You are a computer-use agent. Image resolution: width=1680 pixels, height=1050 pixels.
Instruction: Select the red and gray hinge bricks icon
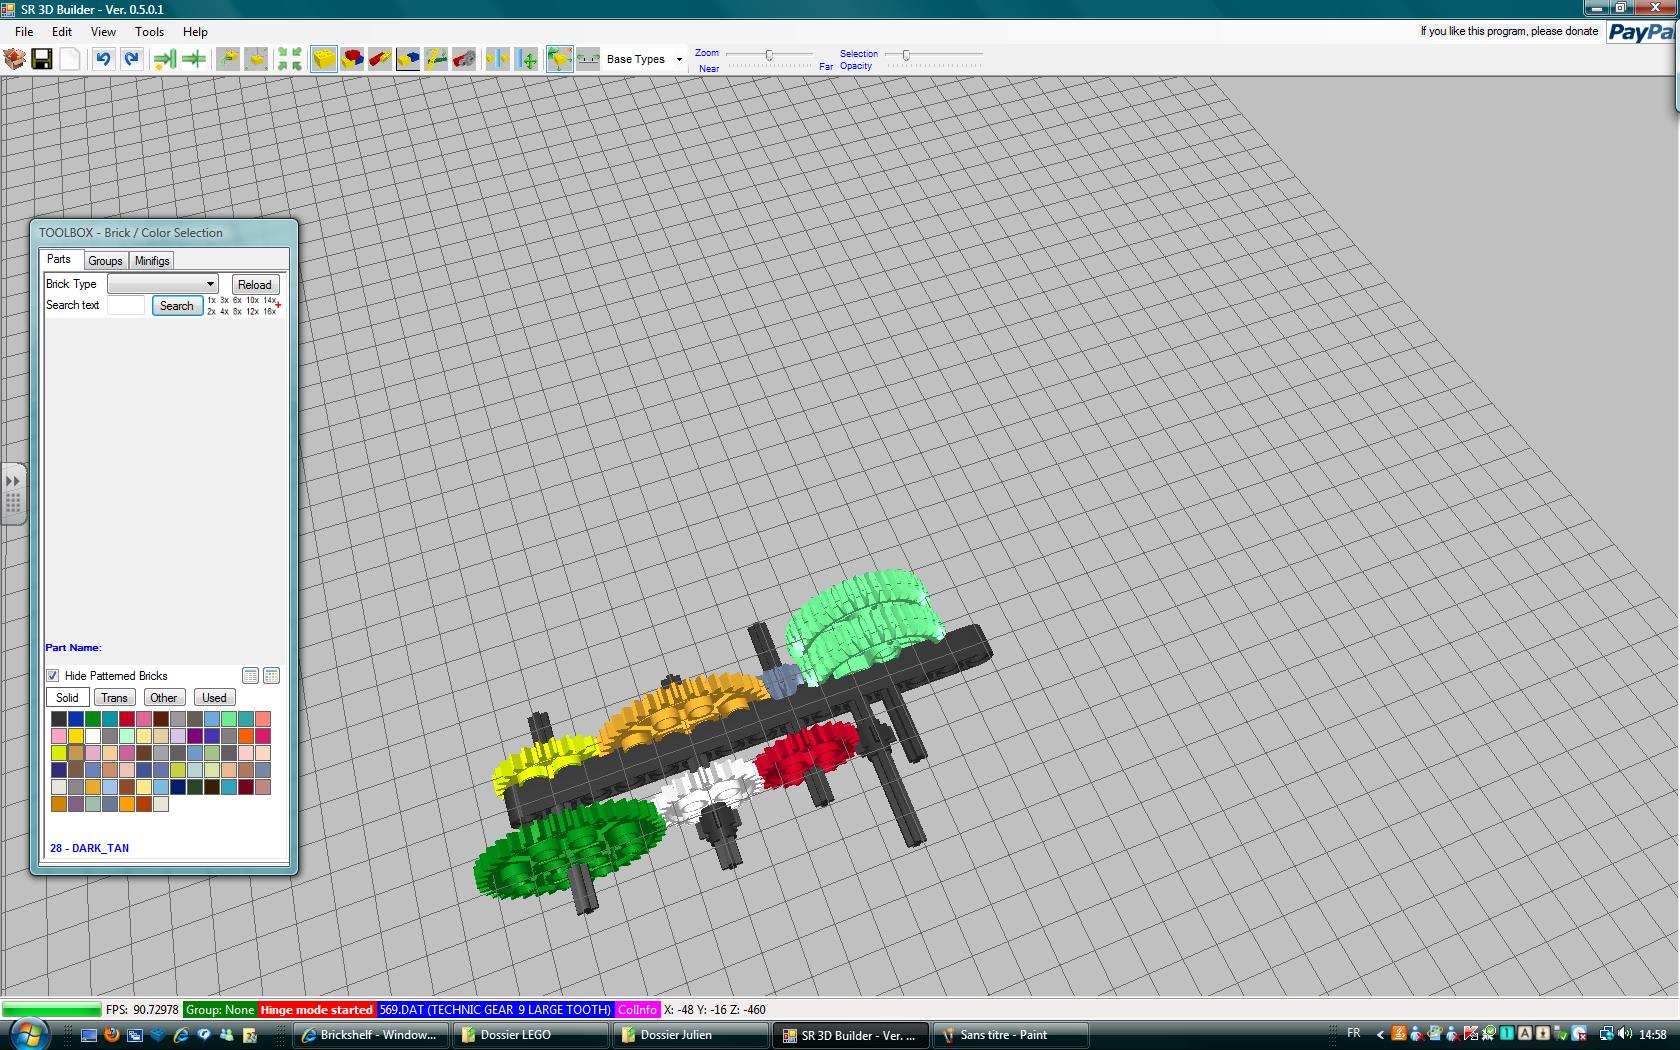click(464, 59)
